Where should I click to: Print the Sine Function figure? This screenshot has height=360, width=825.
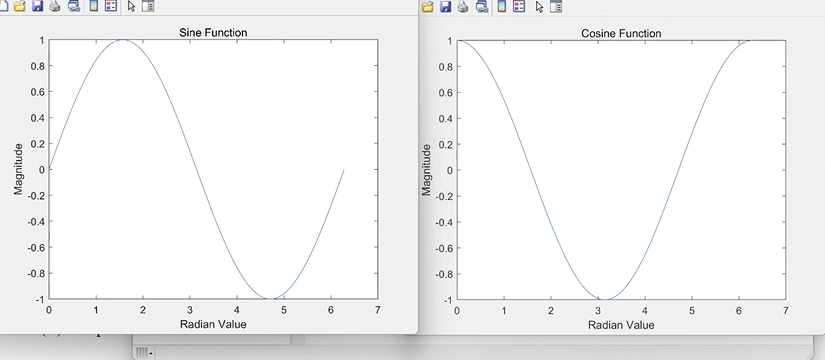54,6
